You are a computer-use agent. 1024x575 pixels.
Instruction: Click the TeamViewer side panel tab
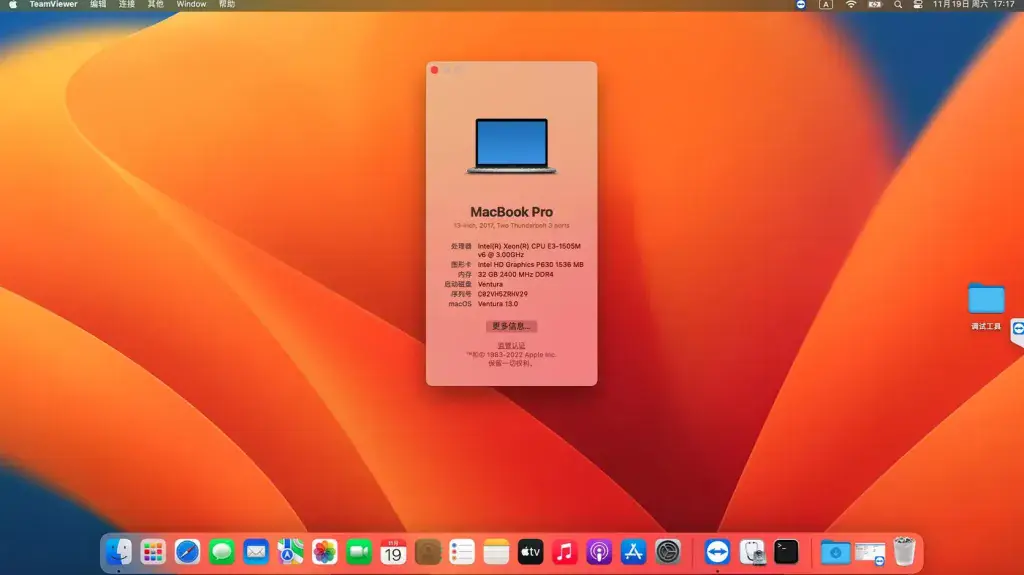(1017, 331)
